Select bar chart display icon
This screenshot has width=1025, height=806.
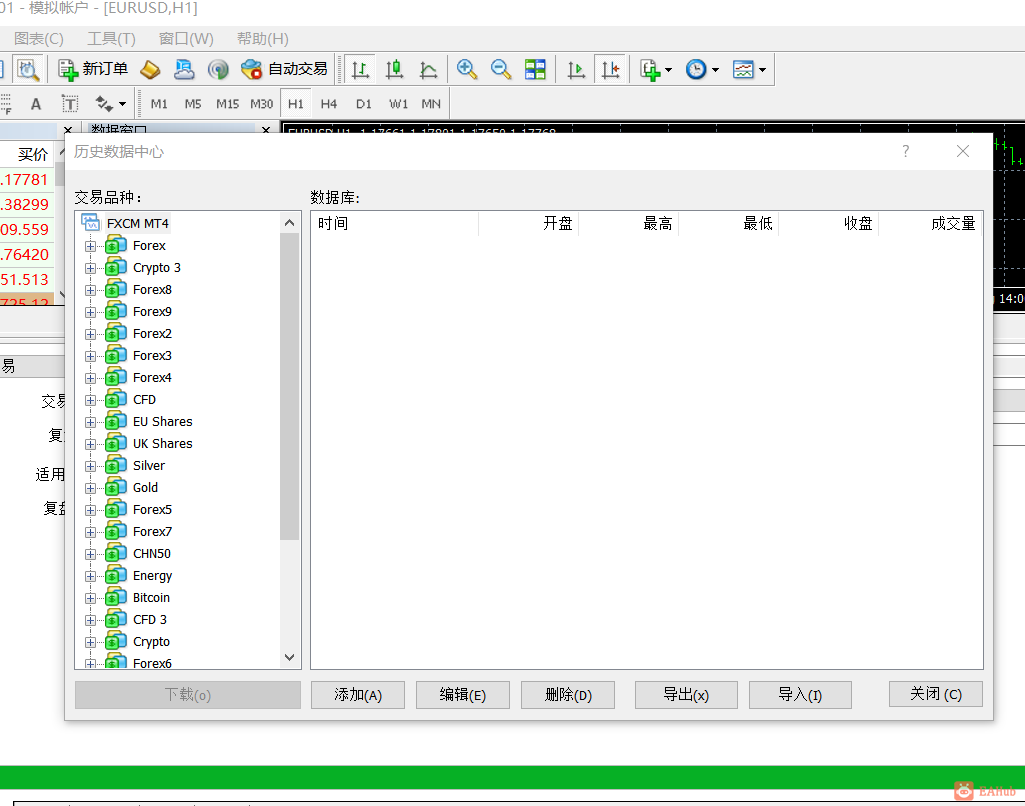coord(360,69)
